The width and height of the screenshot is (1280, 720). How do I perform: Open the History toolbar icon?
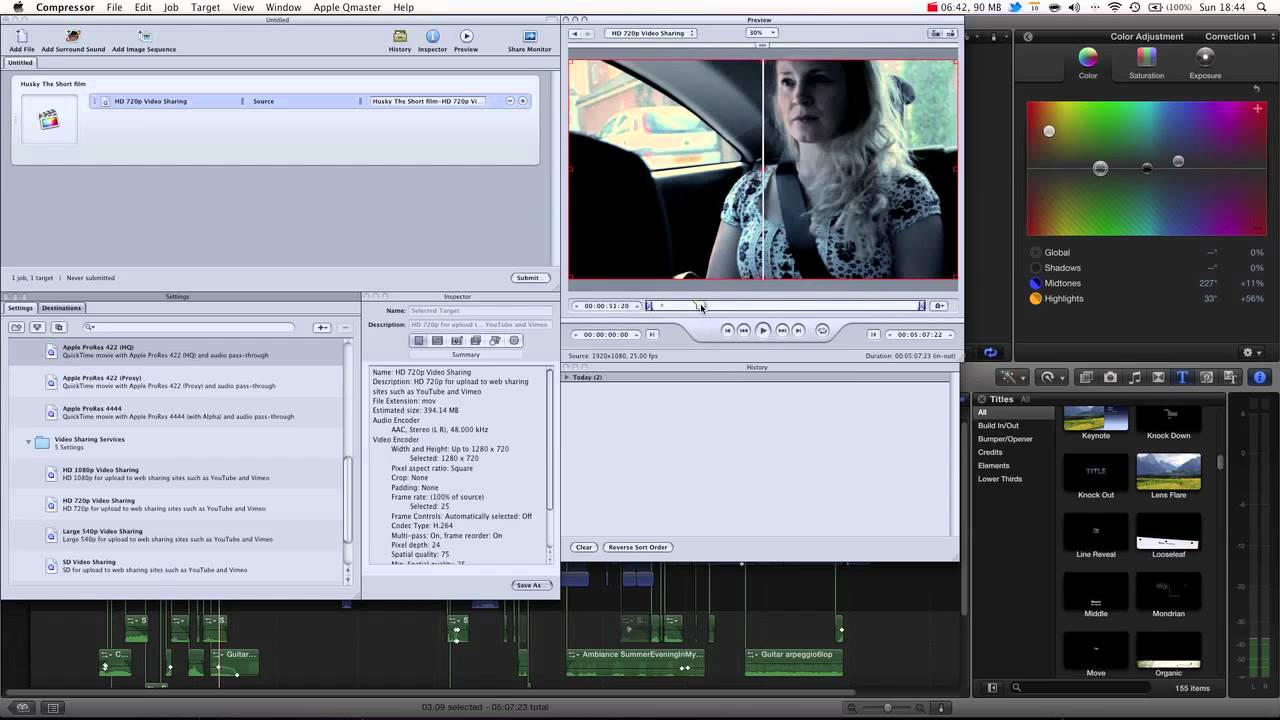(400, 37)
